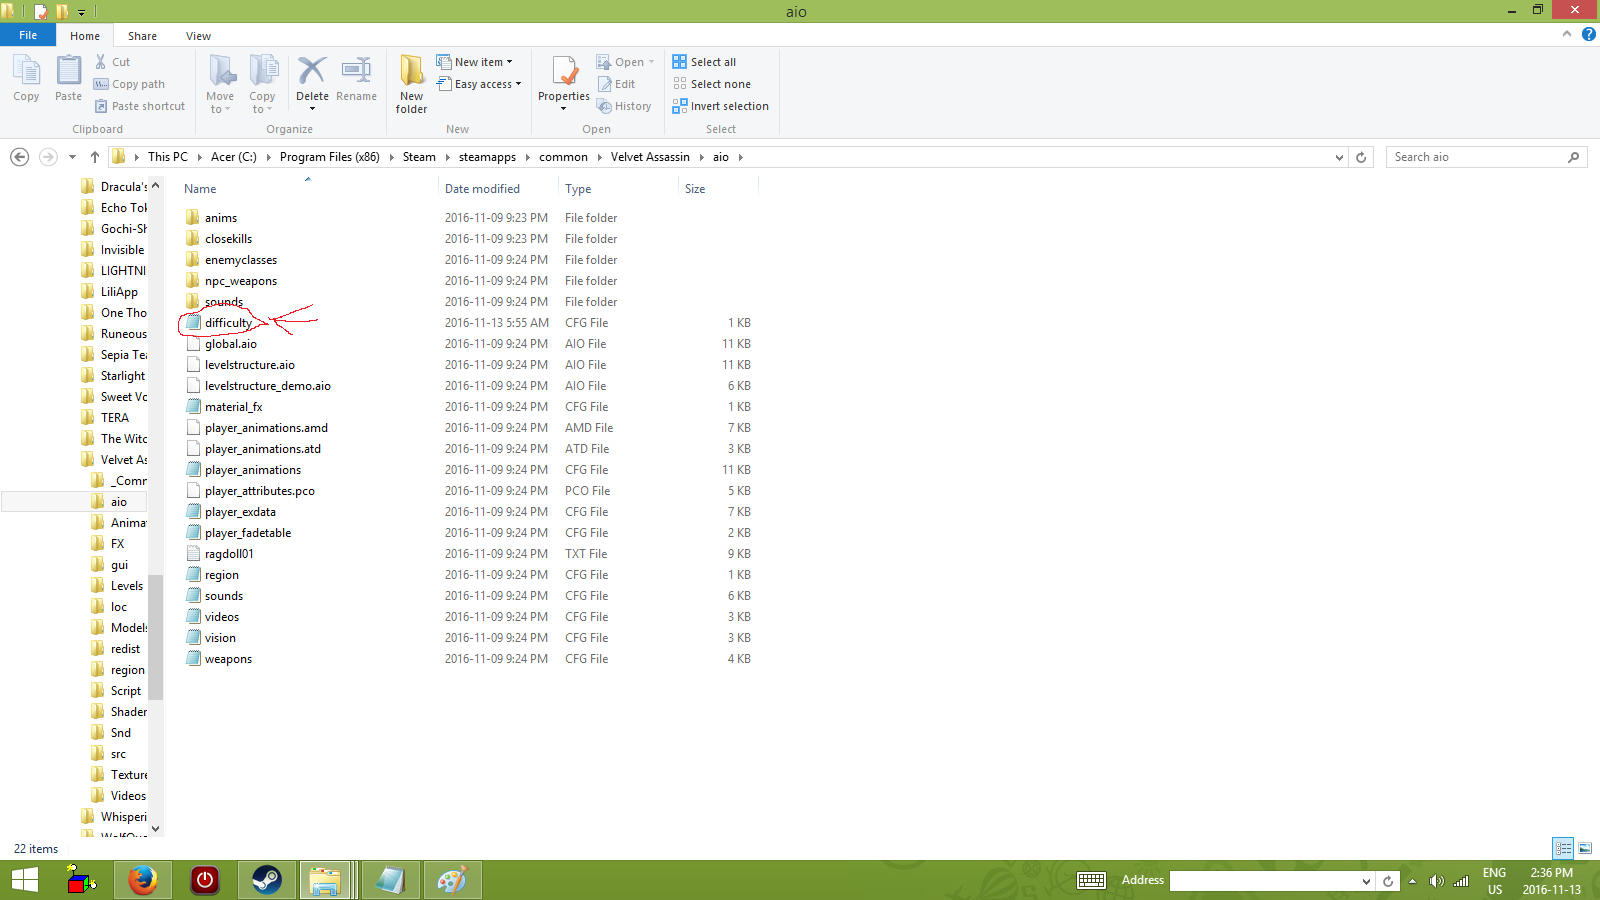The width and height of the screenshot is (1600, 900).
Task: Navigate to steamapps in address bar
Action: (x=487, y=157)
